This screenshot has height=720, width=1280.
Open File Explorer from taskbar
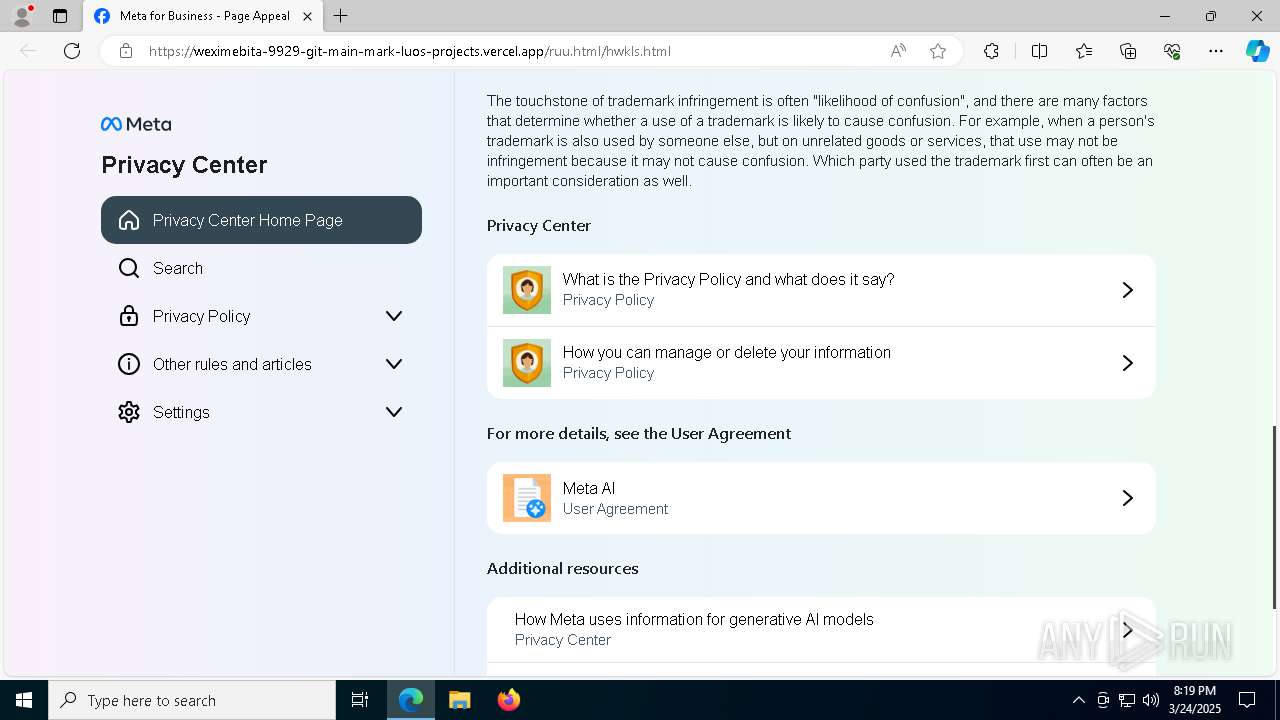(459, 700)
